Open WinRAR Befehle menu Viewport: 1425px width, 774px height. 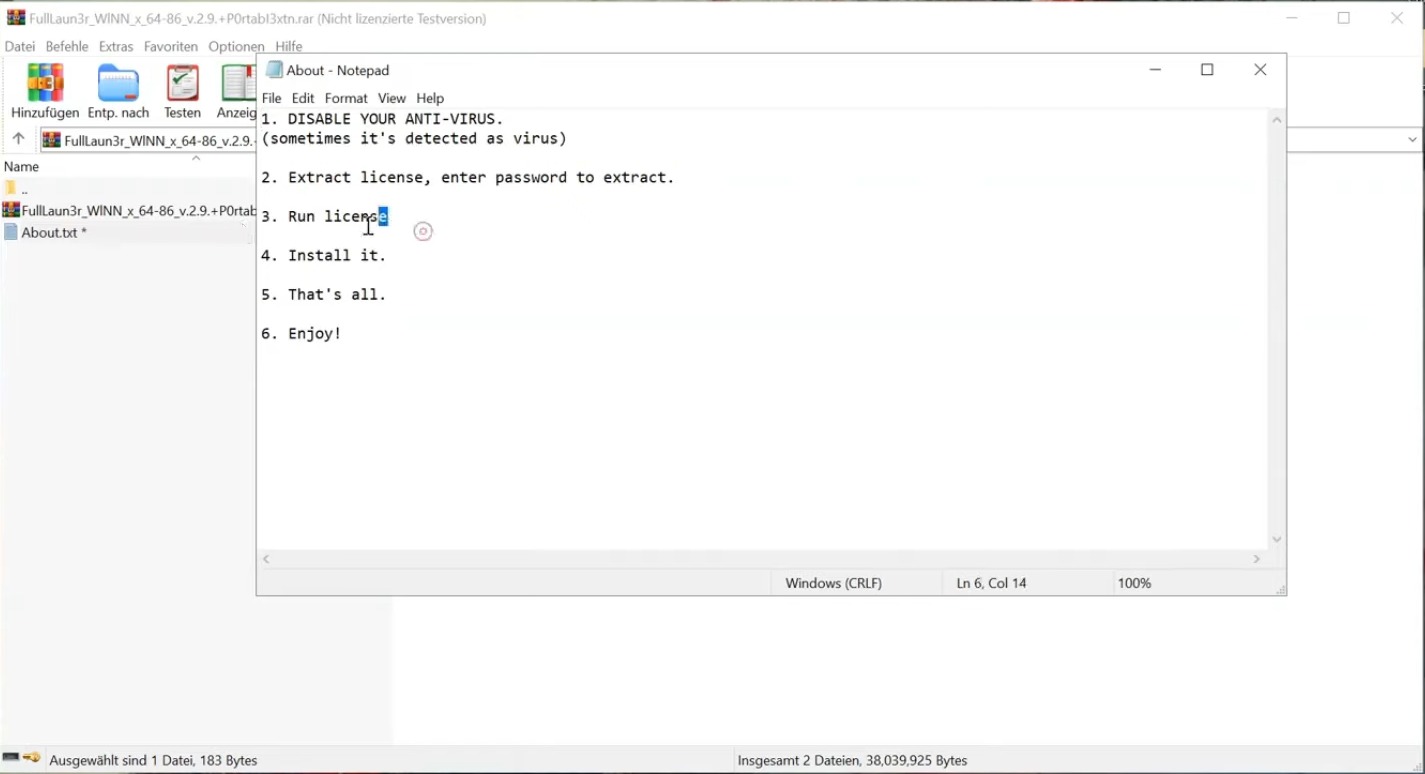point(67,47)
